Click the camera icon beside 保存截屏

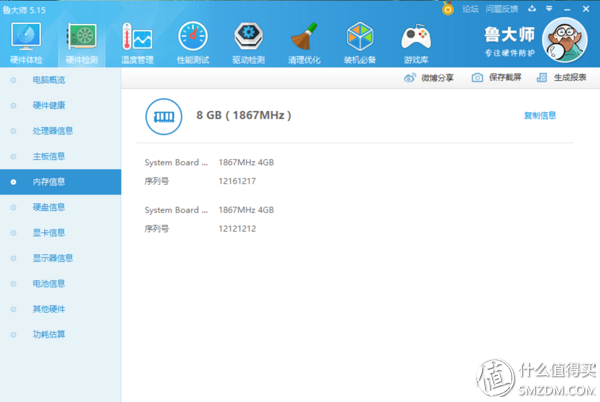477,78
